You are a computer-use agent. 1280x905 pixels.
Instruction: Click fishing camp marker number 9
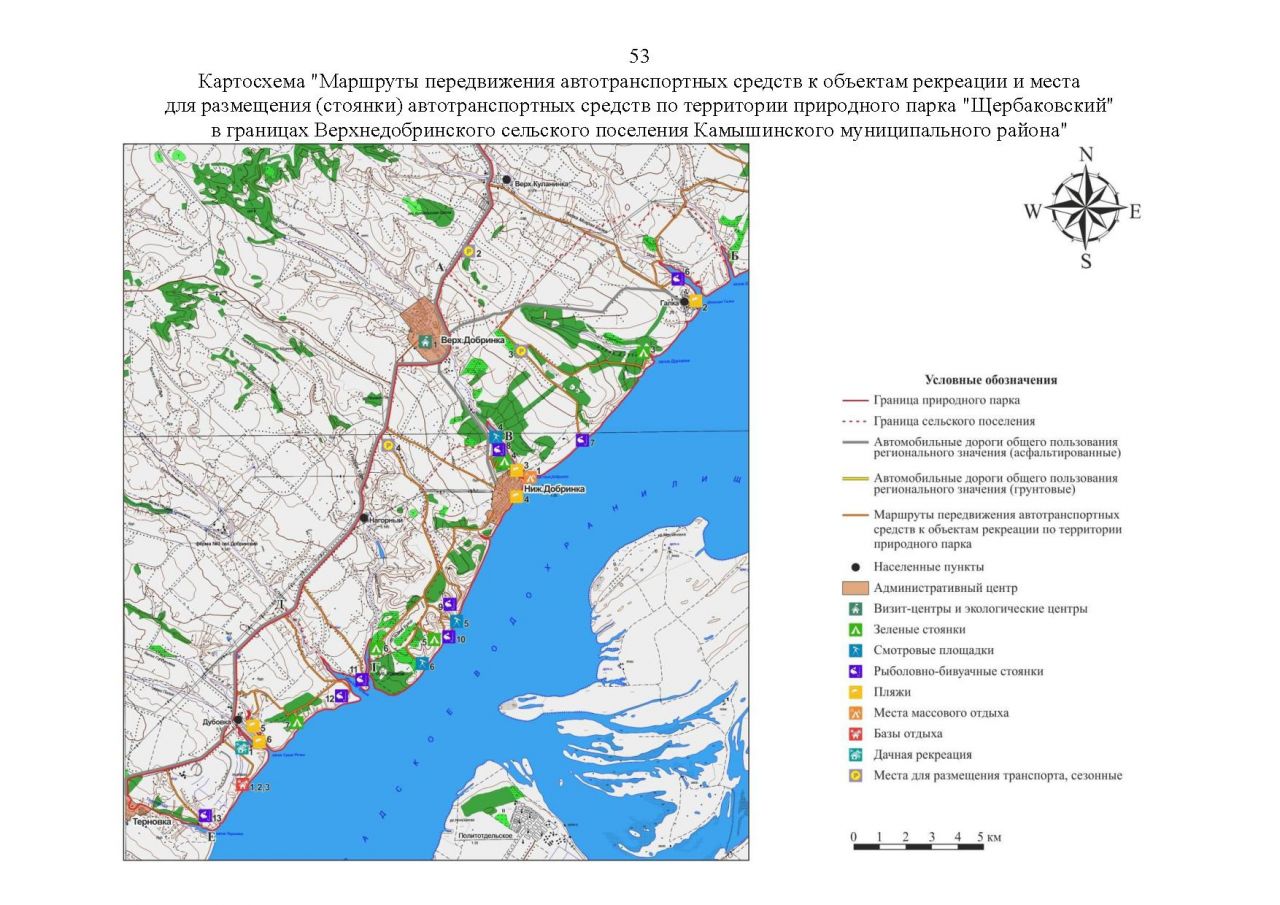[x=450, y=604]
